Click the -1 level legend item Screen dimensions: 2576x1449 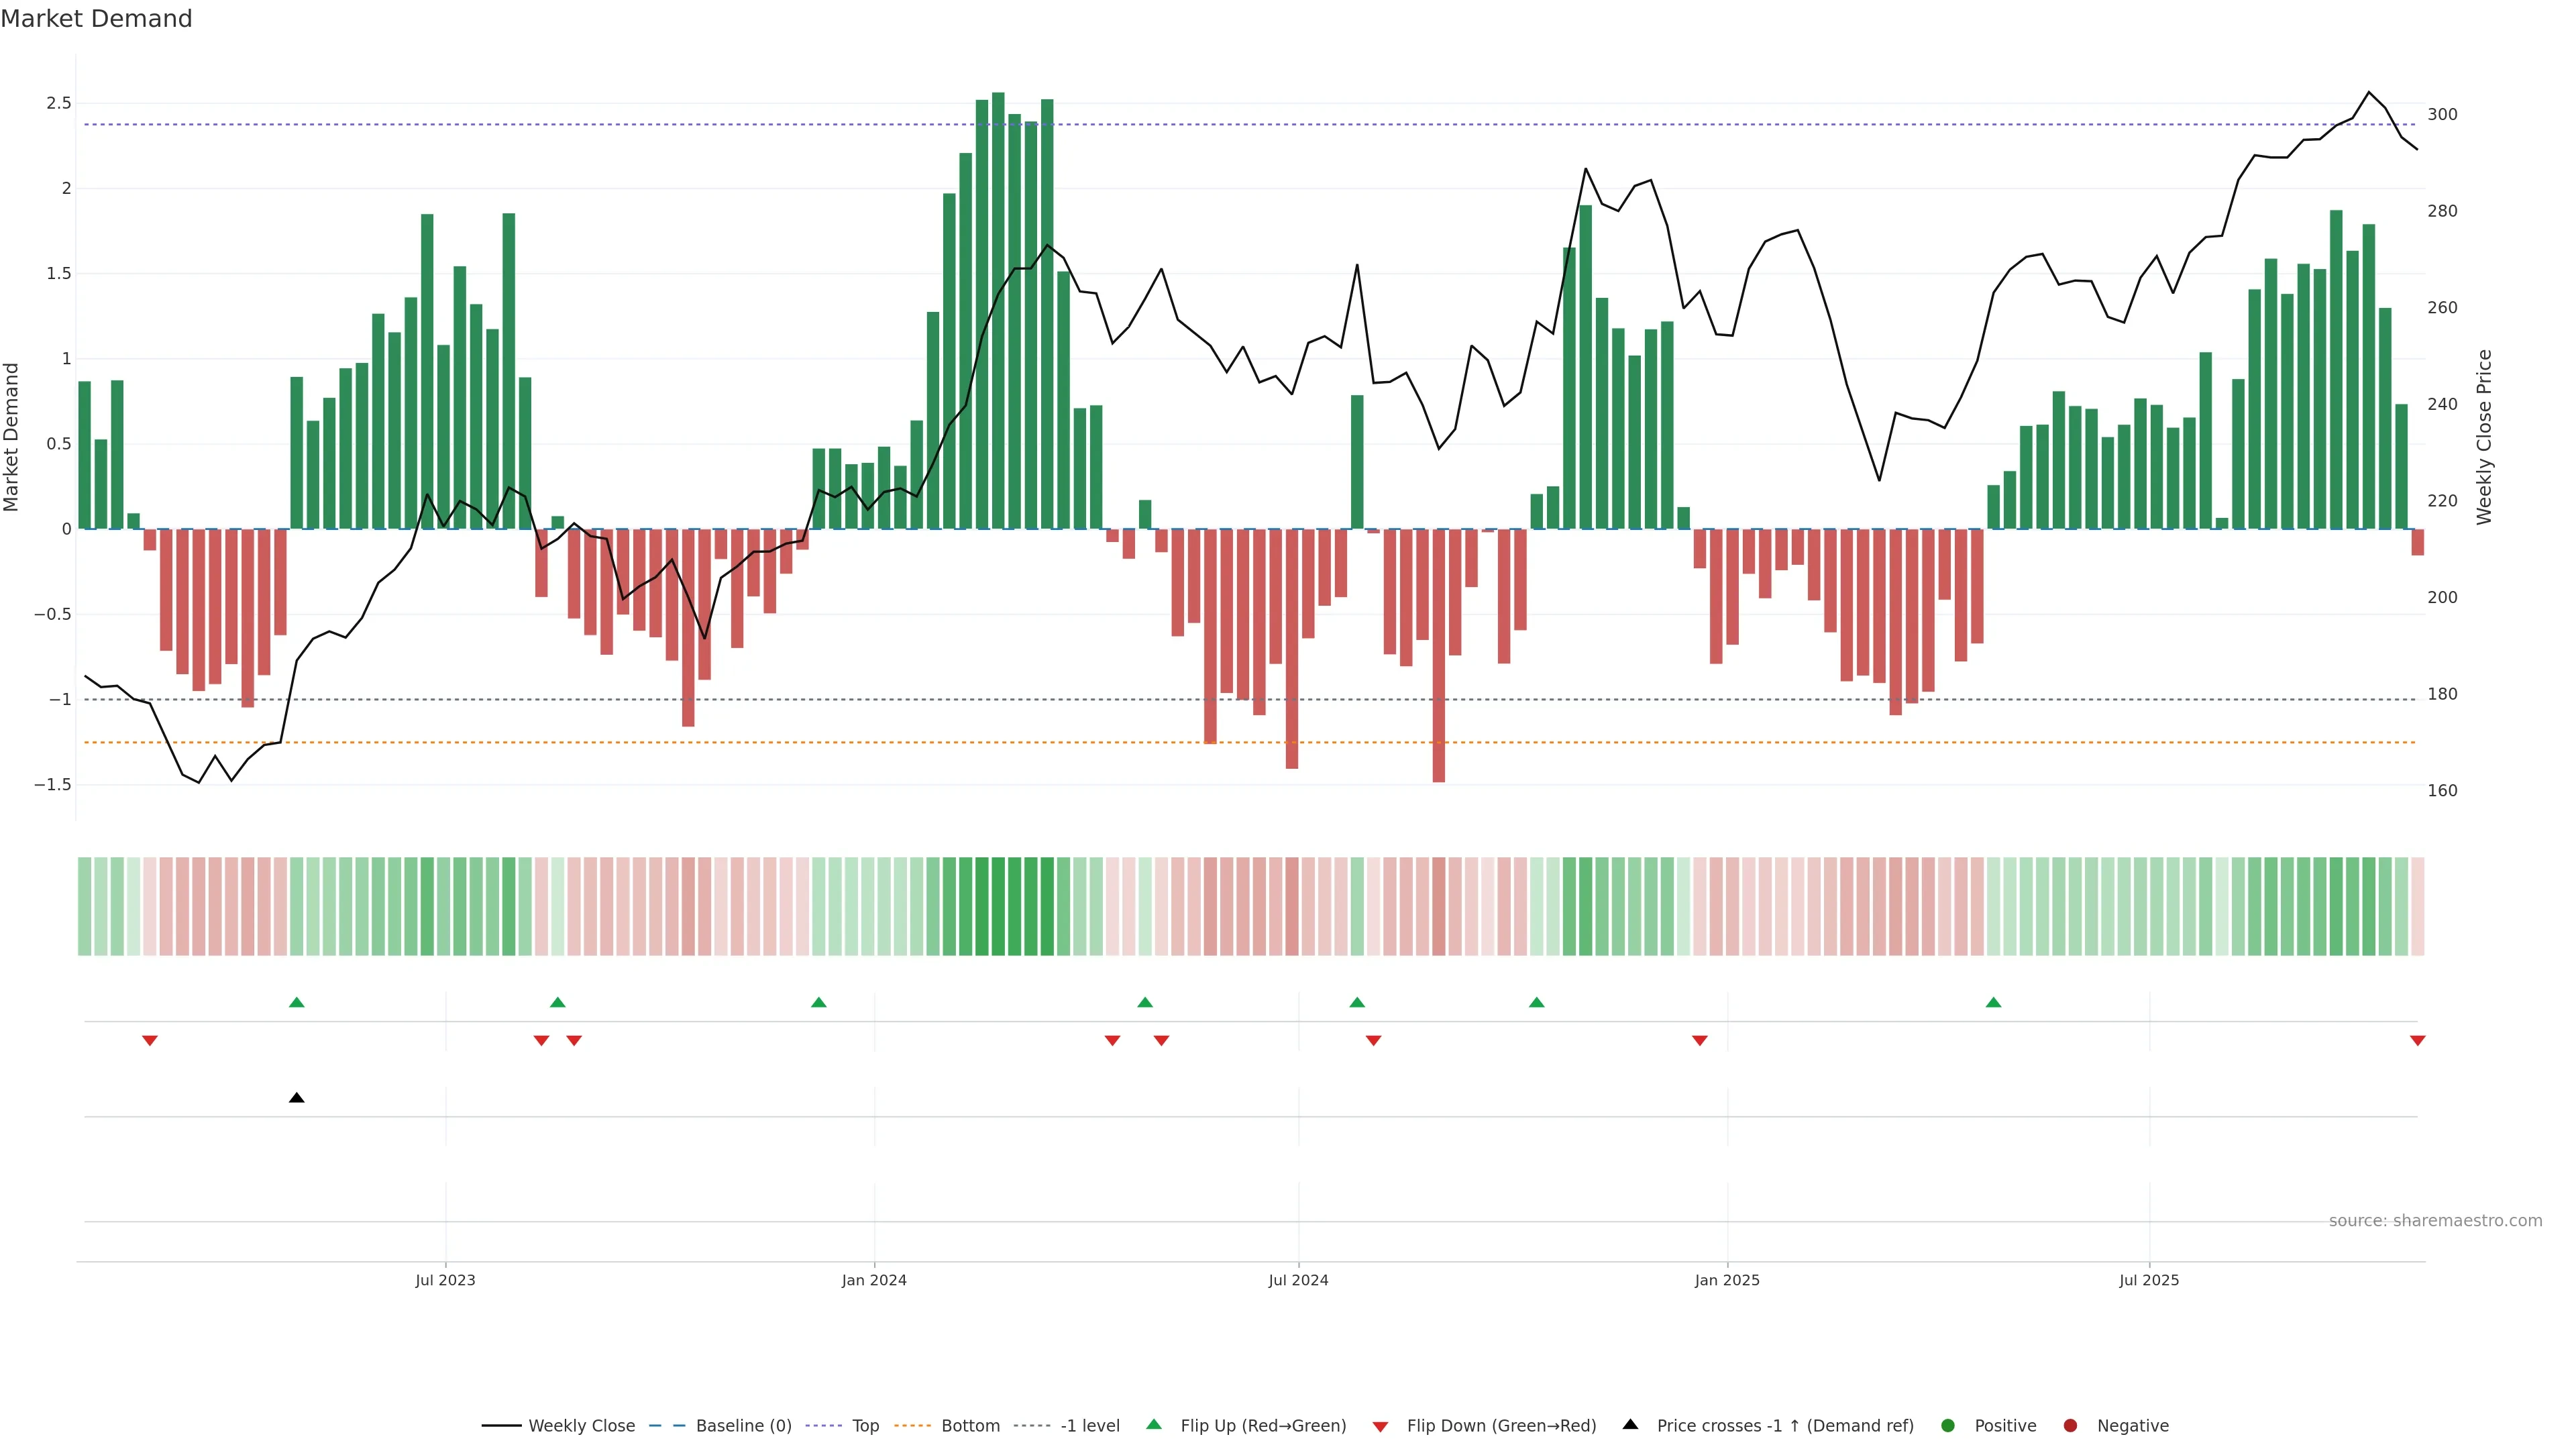[x=1089, y=1426]
